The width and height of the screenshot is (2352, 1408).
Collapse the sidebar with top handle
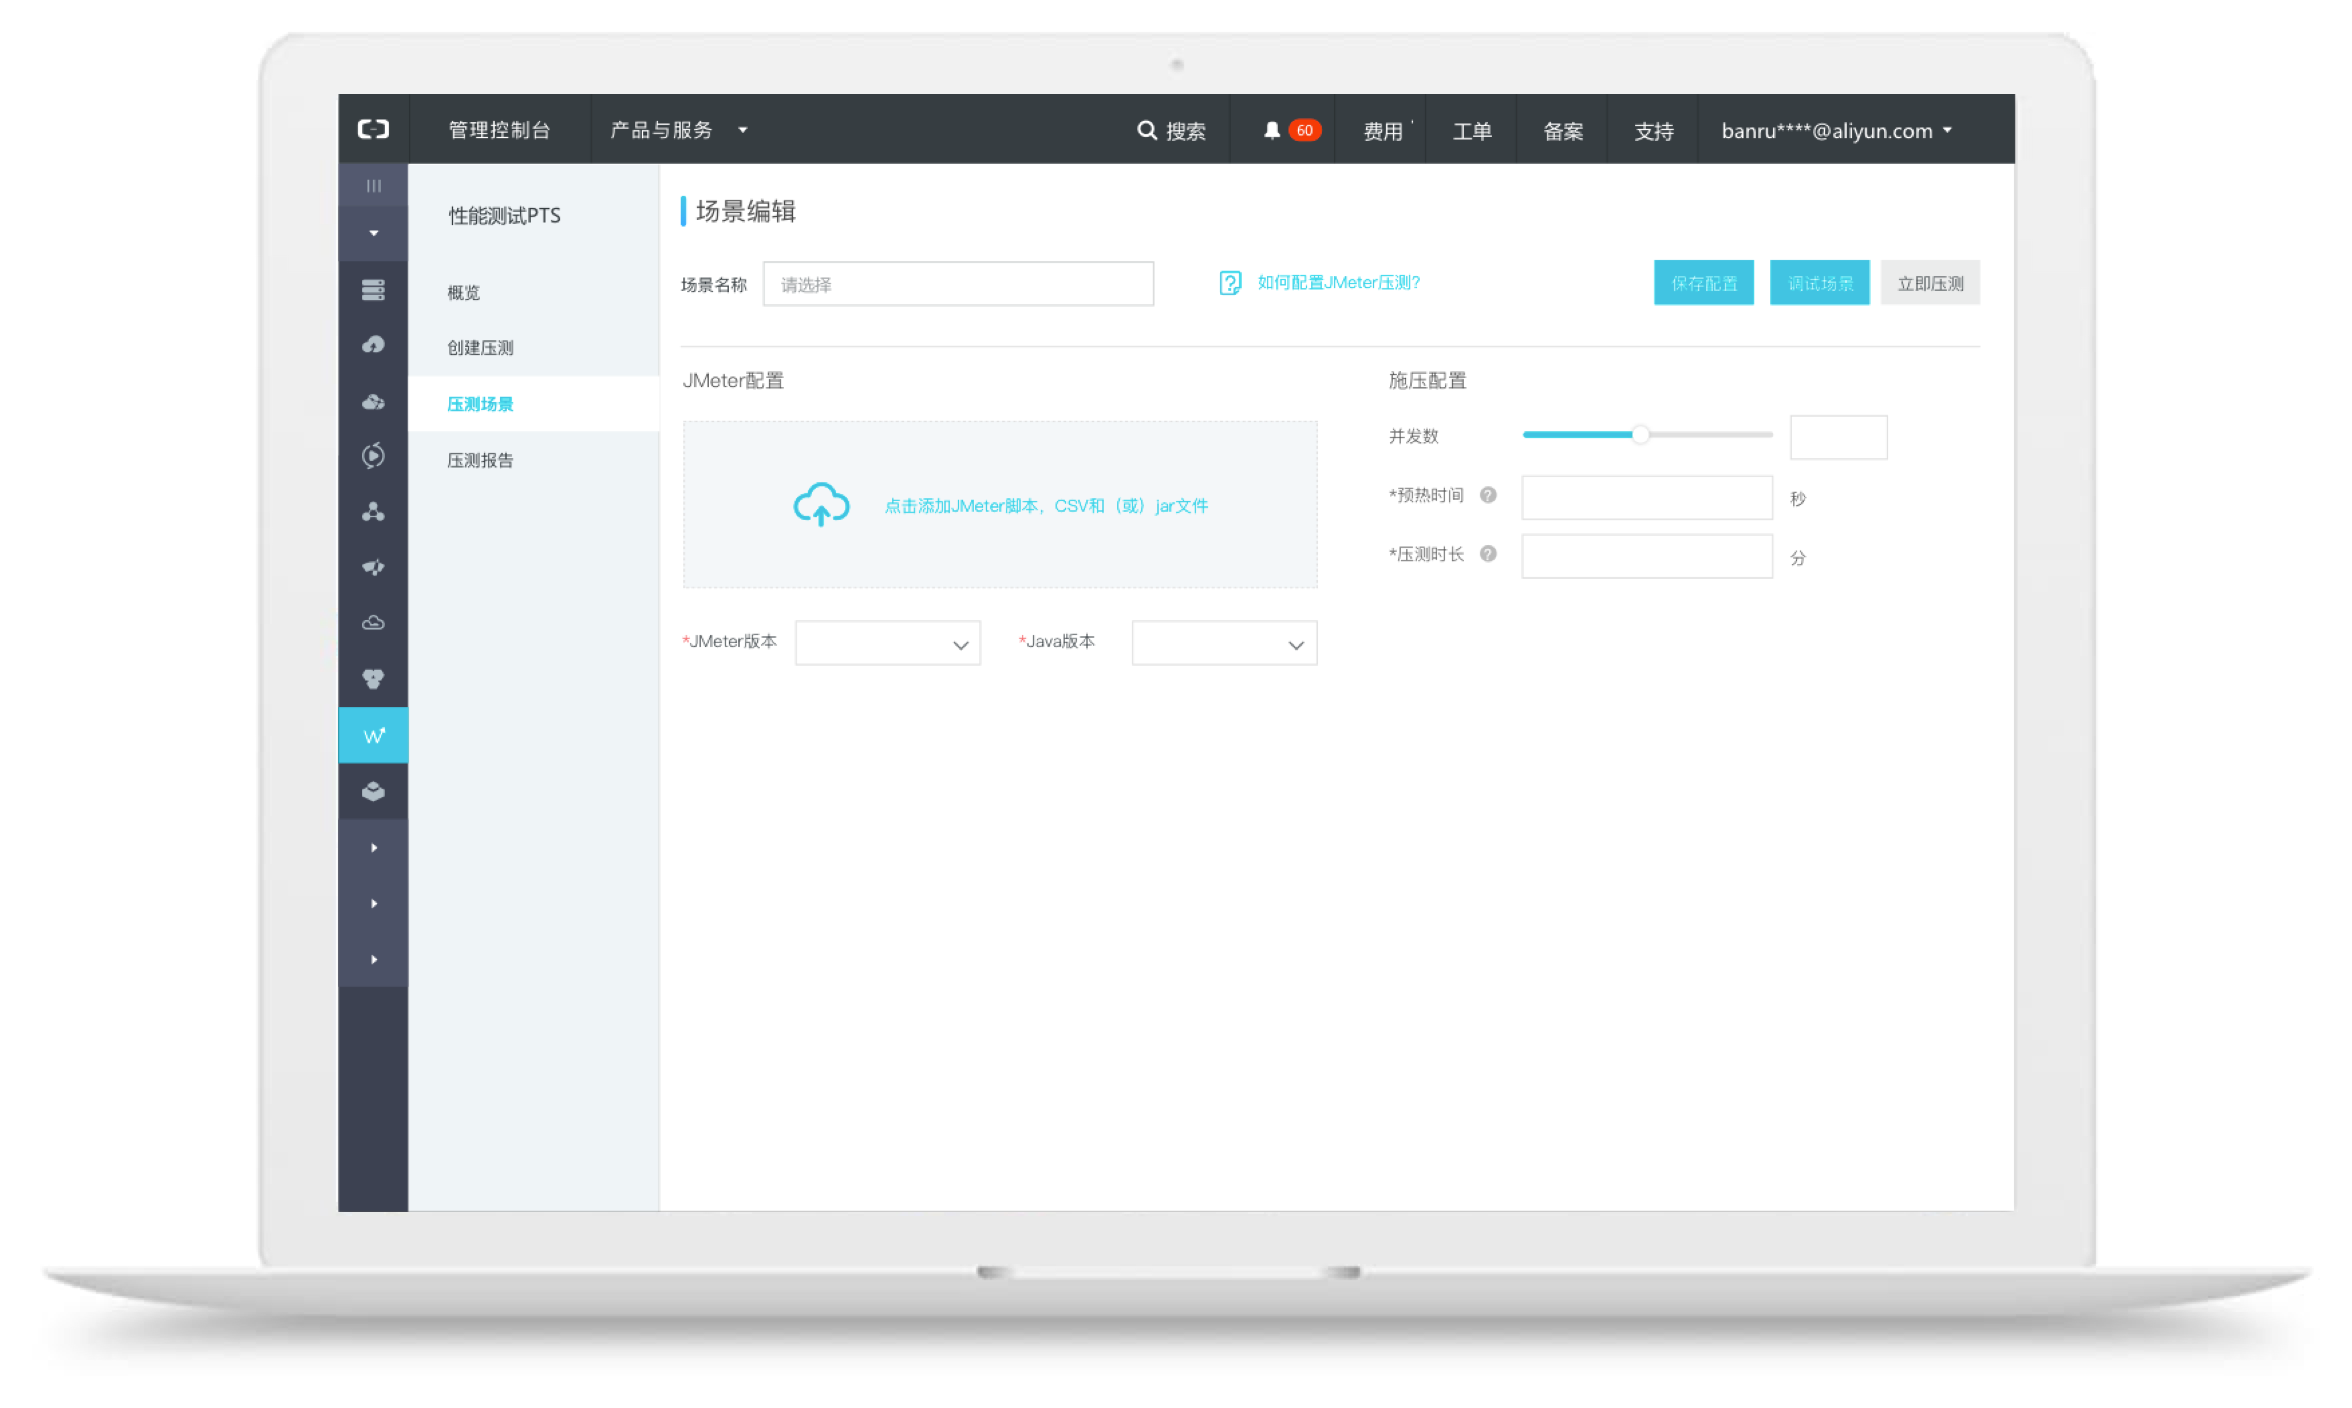373,185
